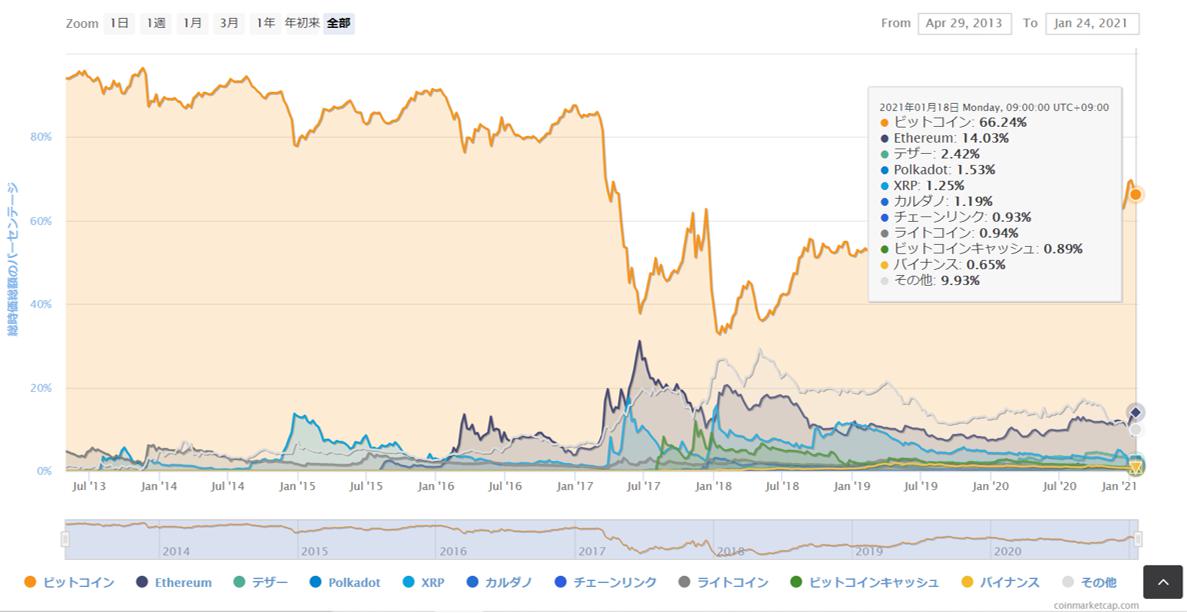Toggle チェーンリンク series in legend
This screenshot has height=613, width=1187.
click(x=606, y=582)
